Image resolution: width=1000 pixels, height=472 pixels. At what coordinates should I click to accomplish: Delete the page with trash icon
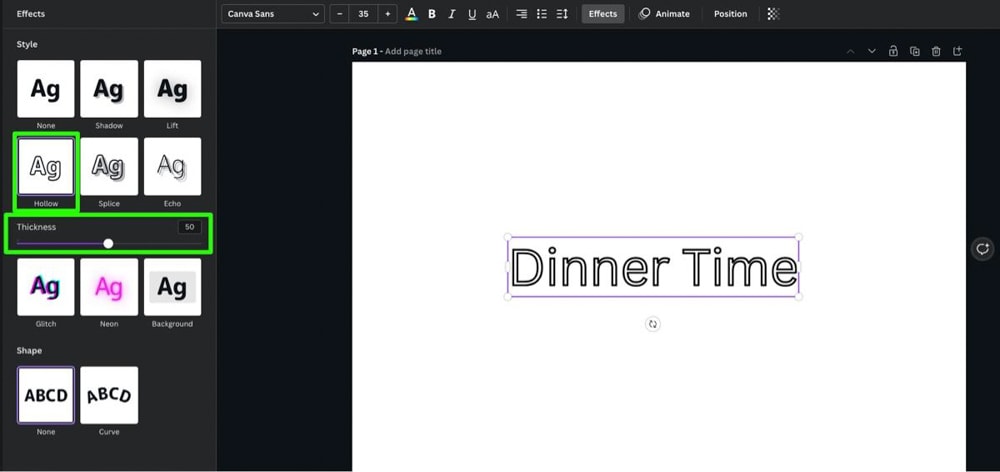[x=936, y=51]
